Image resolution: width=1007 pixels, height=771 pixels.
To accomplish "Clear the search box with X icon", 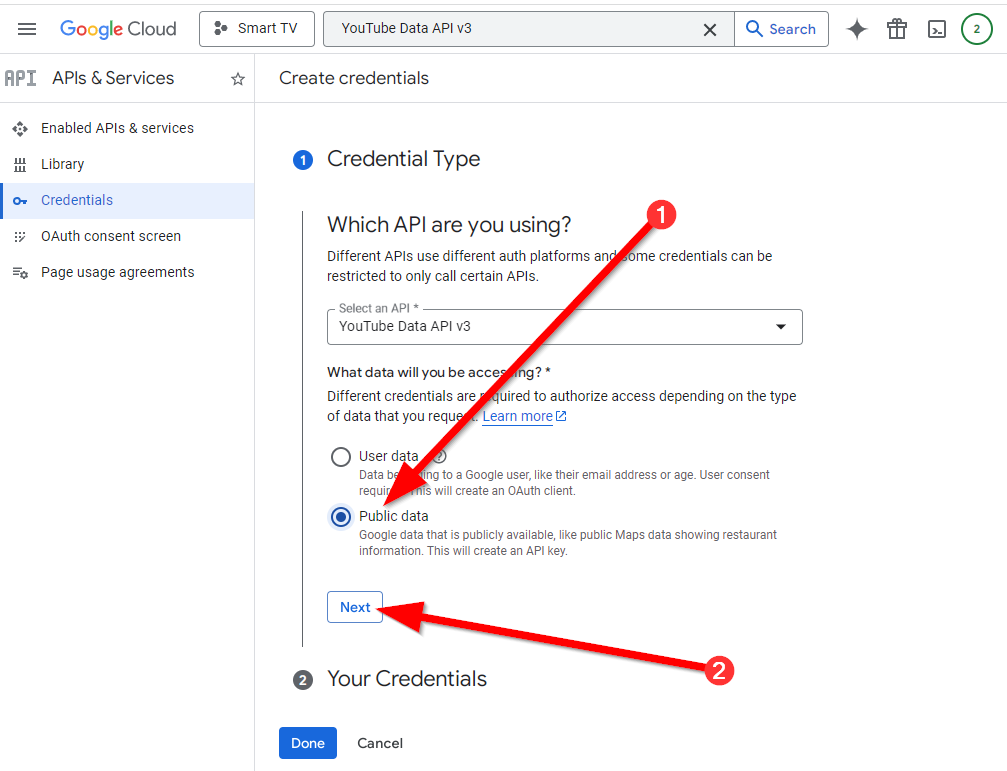I will click(x=710, y=29).
